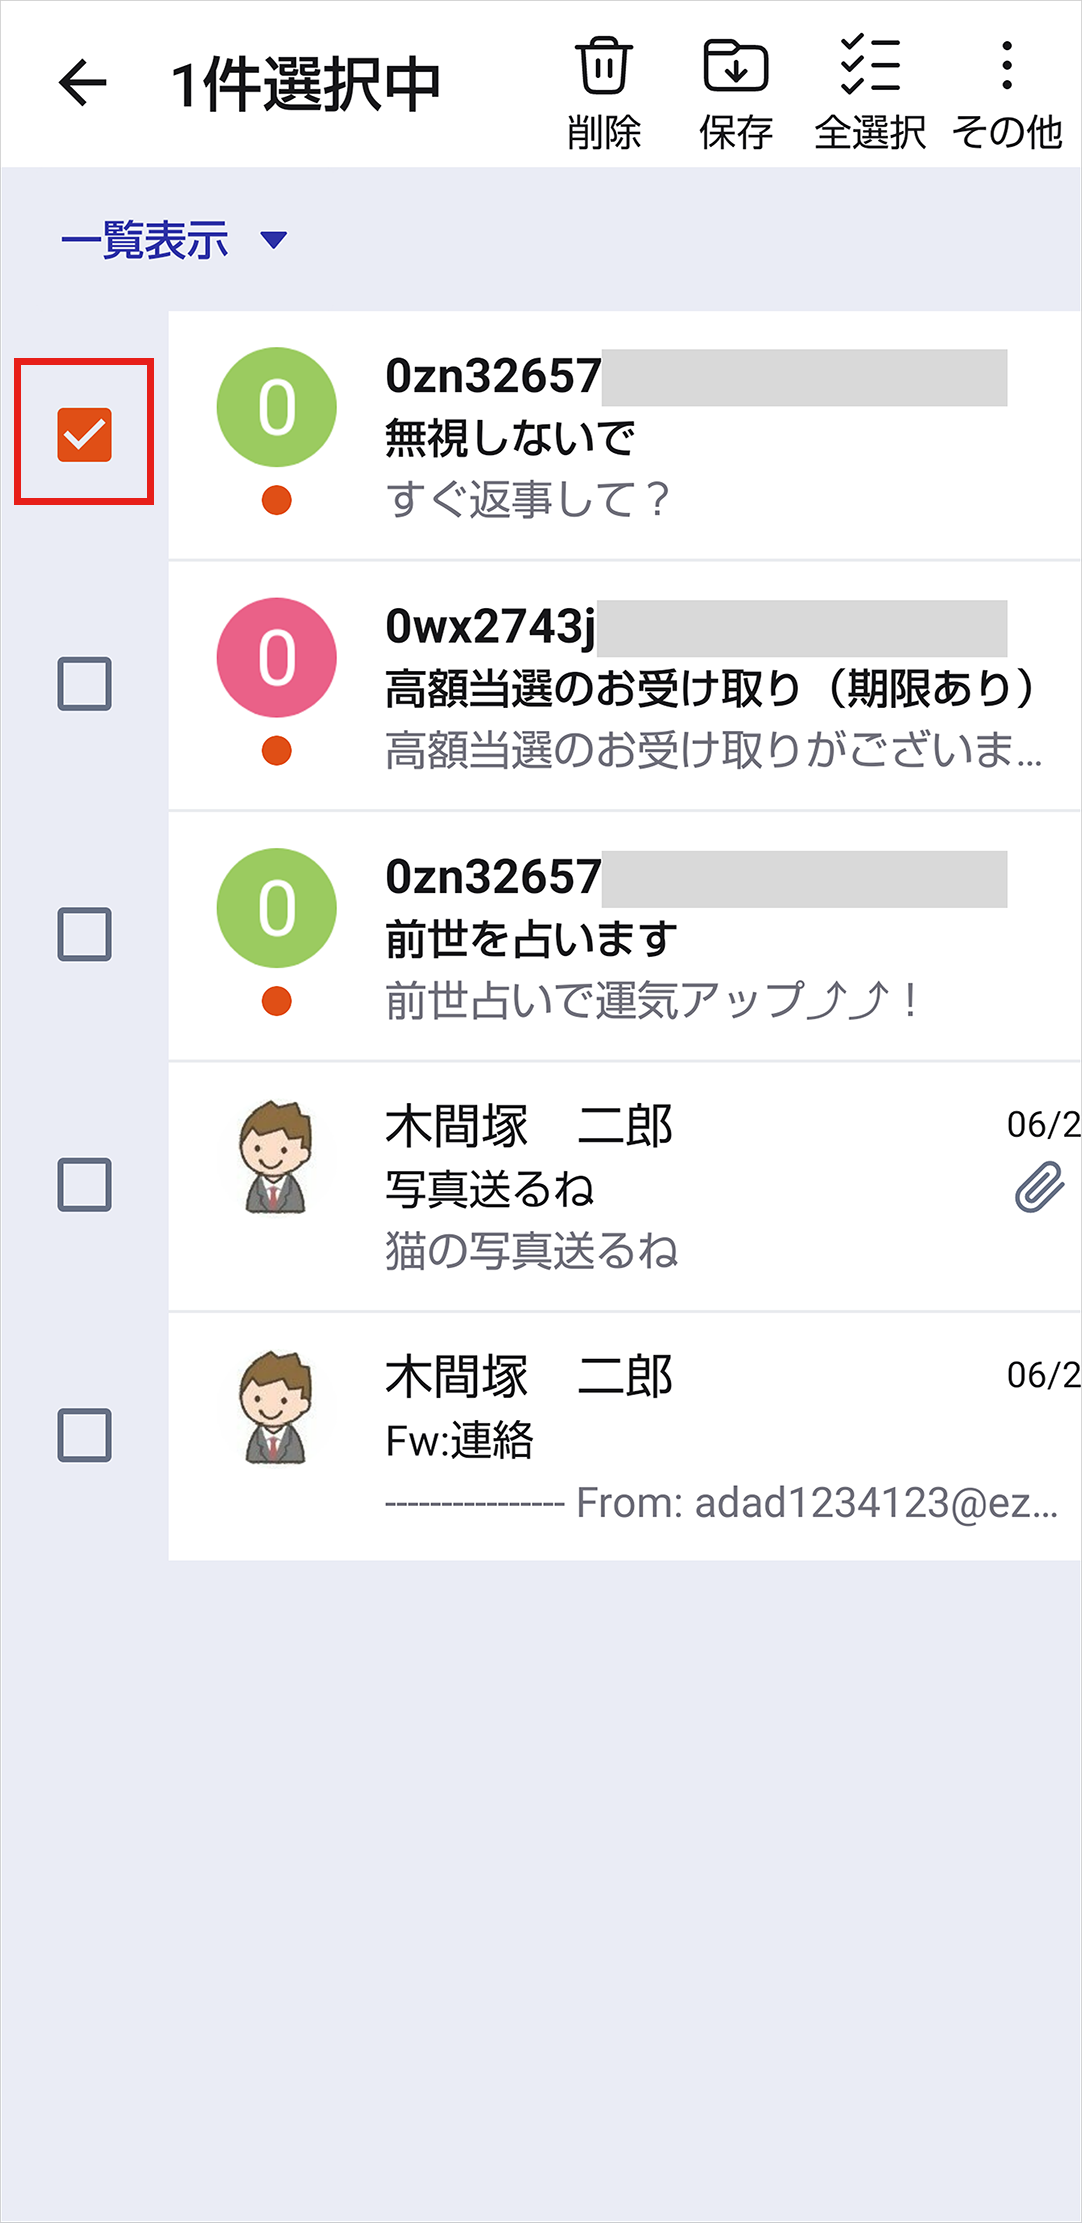Select the 写真送るね mail checkbox

[84, 1185]
